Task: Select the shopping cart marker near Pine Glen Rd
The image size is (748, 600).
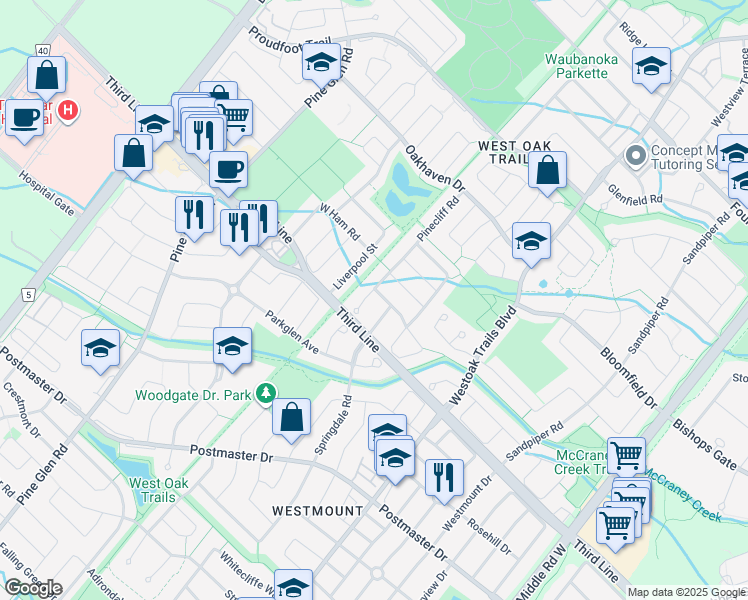Action: [234, 119]
